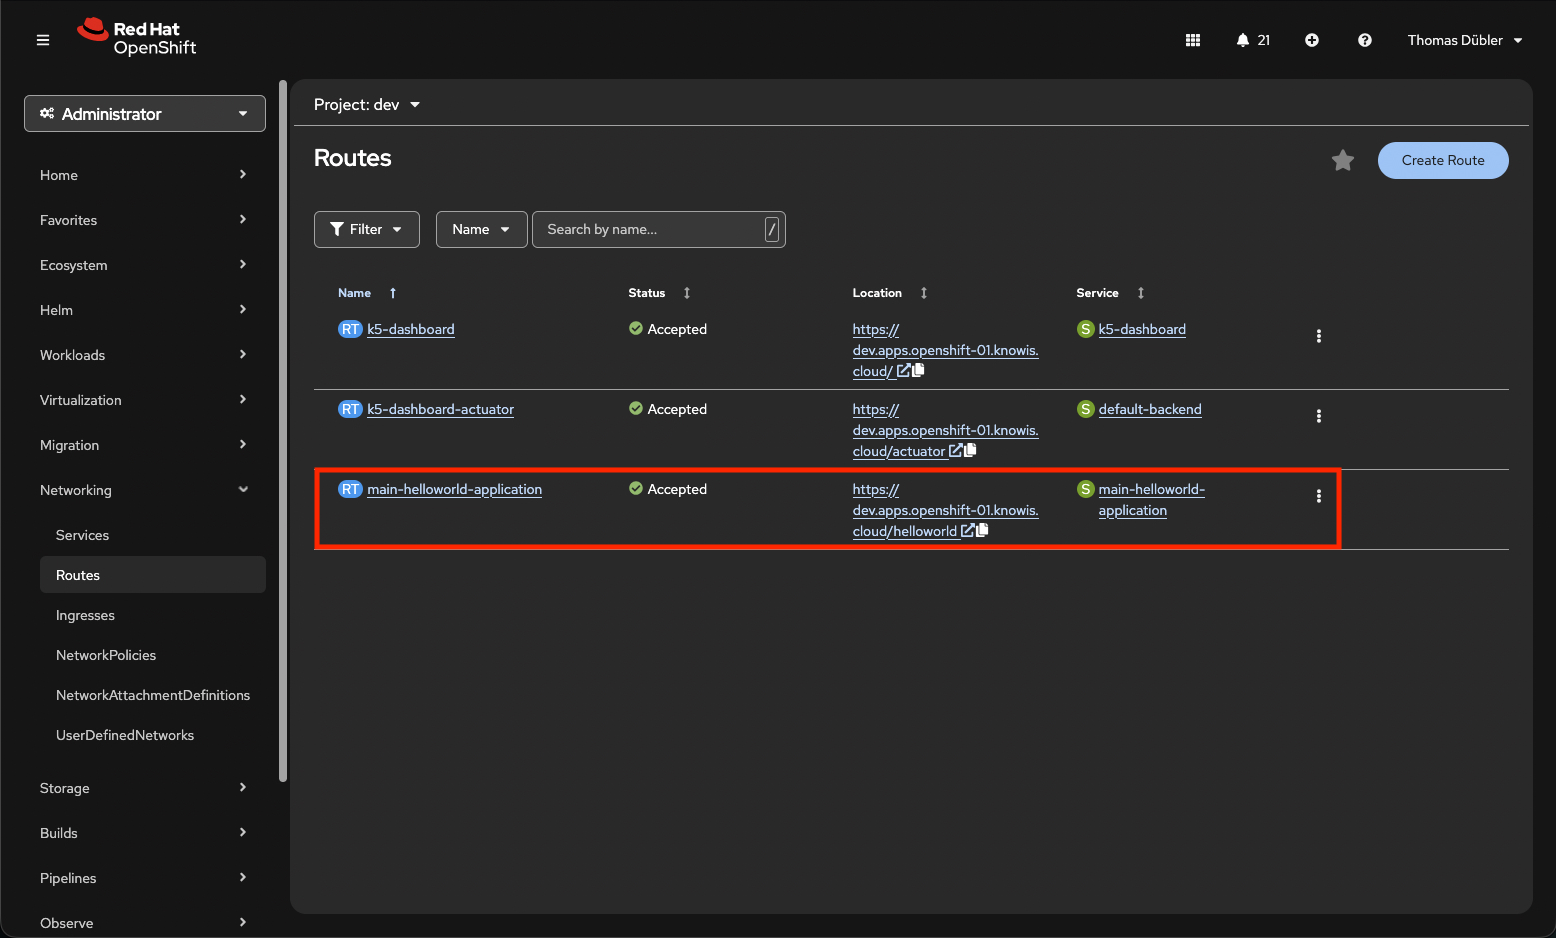The width and height of the screenshot is (1556, 938).
Task: Sort table by Service column
Action: (1141, 293)
